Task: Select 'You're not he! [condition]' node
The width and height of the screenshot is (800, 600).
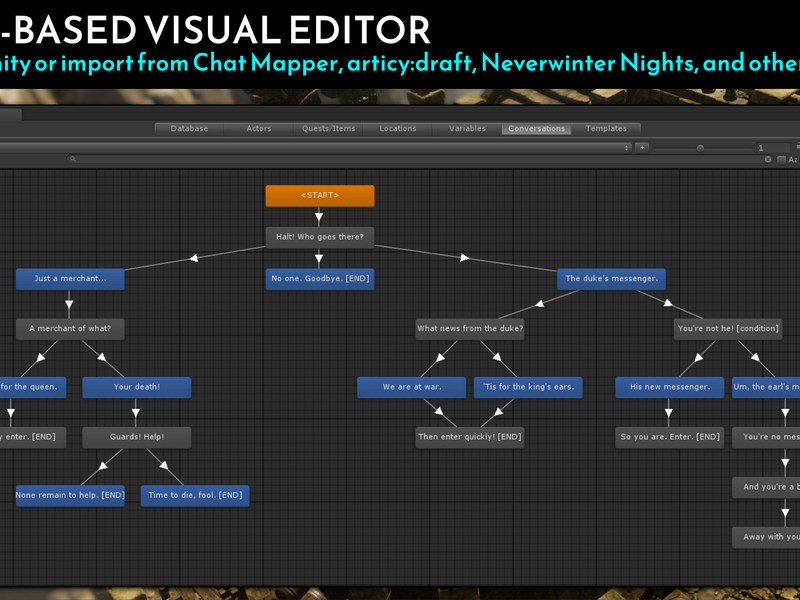Action: pos(728,330)
